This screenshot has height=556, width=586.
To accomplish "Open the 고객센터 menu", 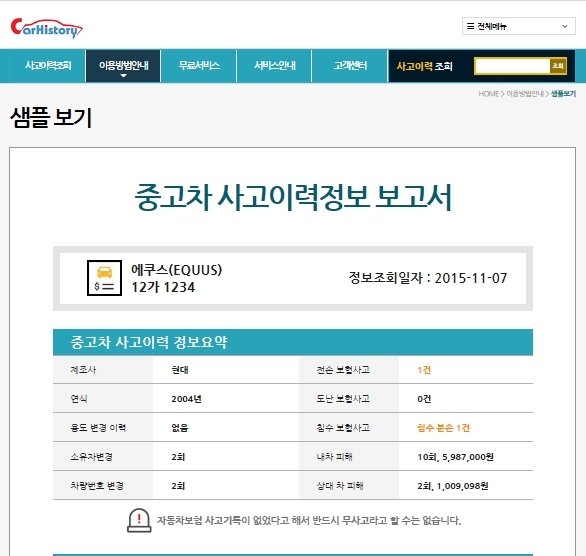I will click(350, 66).
